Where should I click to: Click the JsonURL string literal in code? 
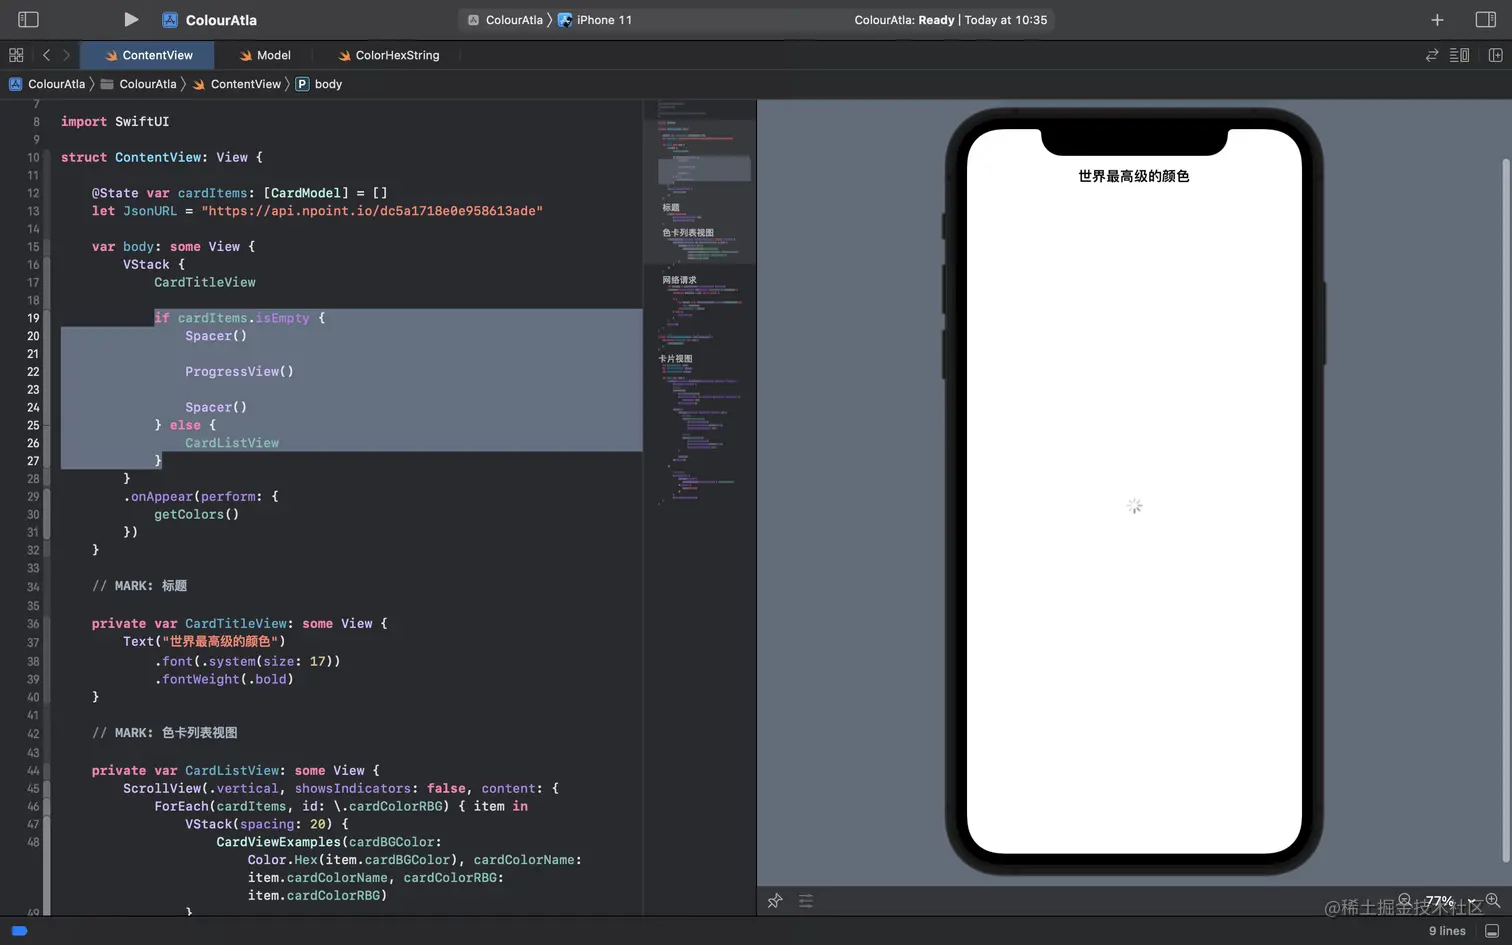tap(372, 211)
